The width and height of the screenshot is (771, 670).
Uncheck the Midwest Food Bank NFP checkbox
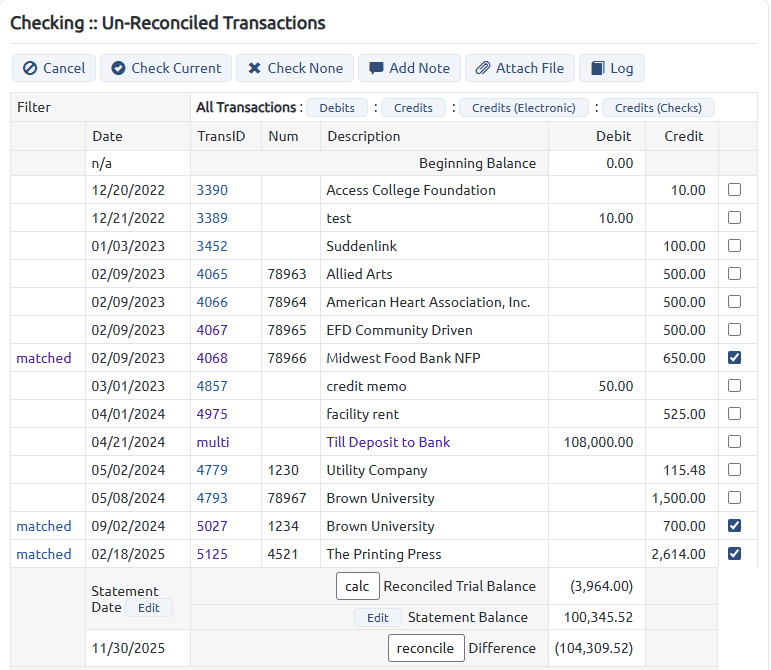click(x=734, y=358)
